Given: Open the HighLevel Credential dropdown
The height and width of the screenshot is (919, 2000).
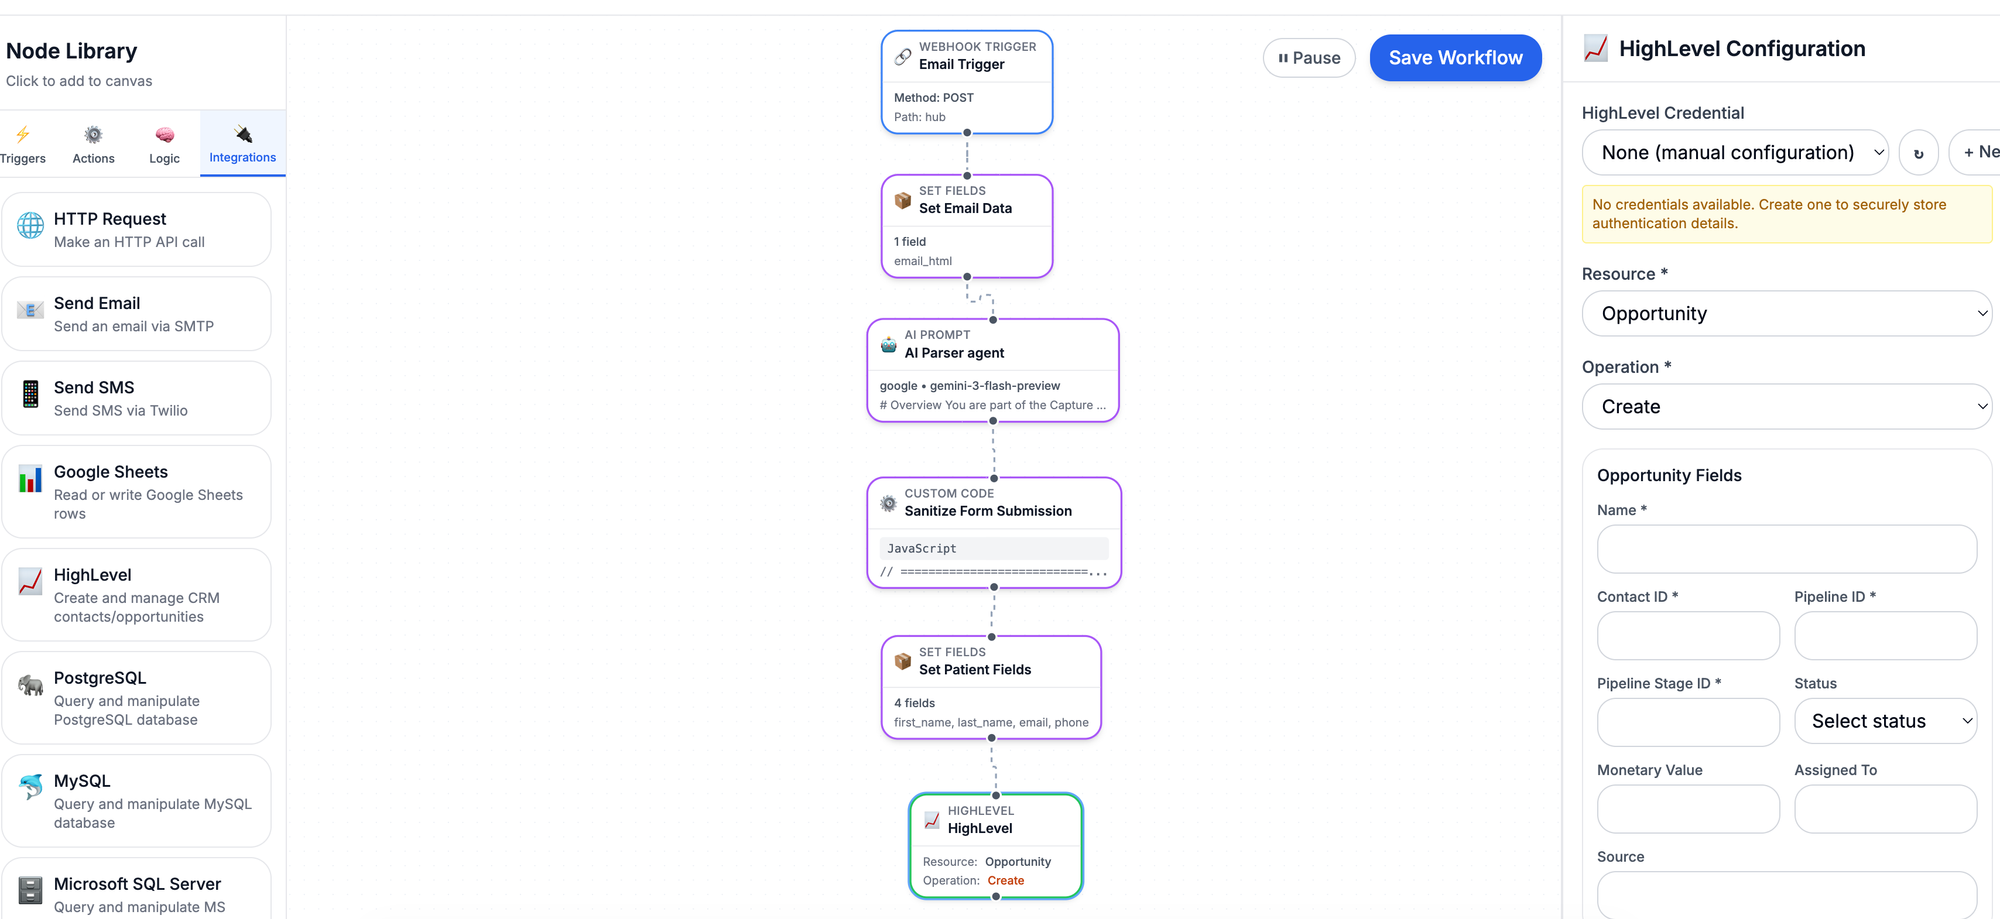Looking at the screenshot, I should (x=1735, y=153).
